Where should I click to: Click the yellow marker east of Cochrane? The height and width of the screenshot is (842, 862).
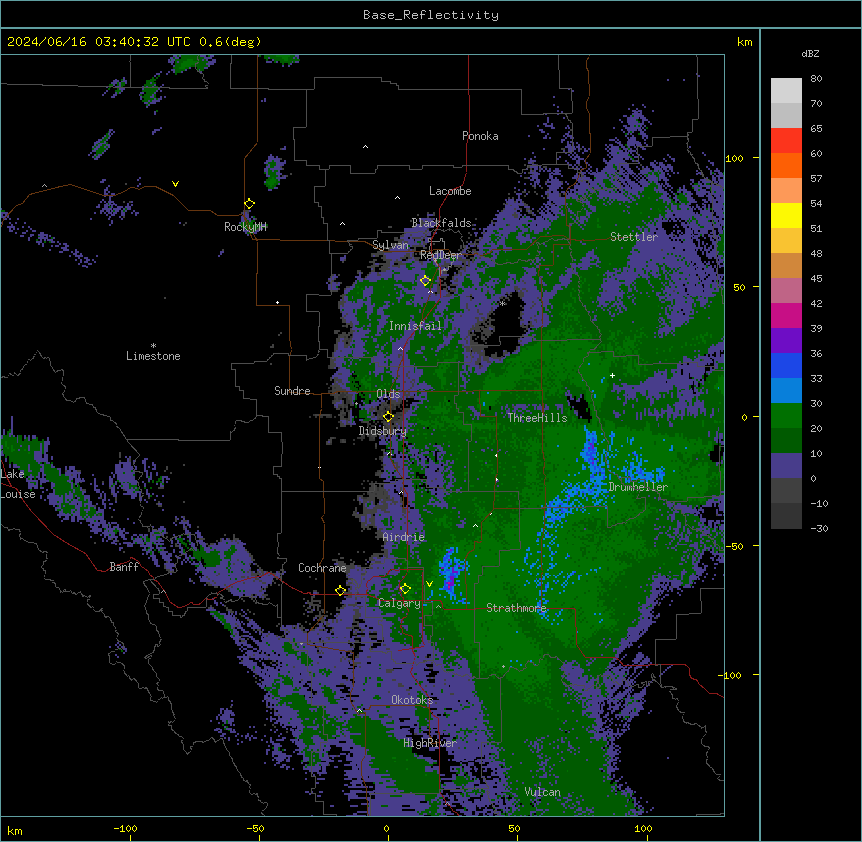coord(340,591)
